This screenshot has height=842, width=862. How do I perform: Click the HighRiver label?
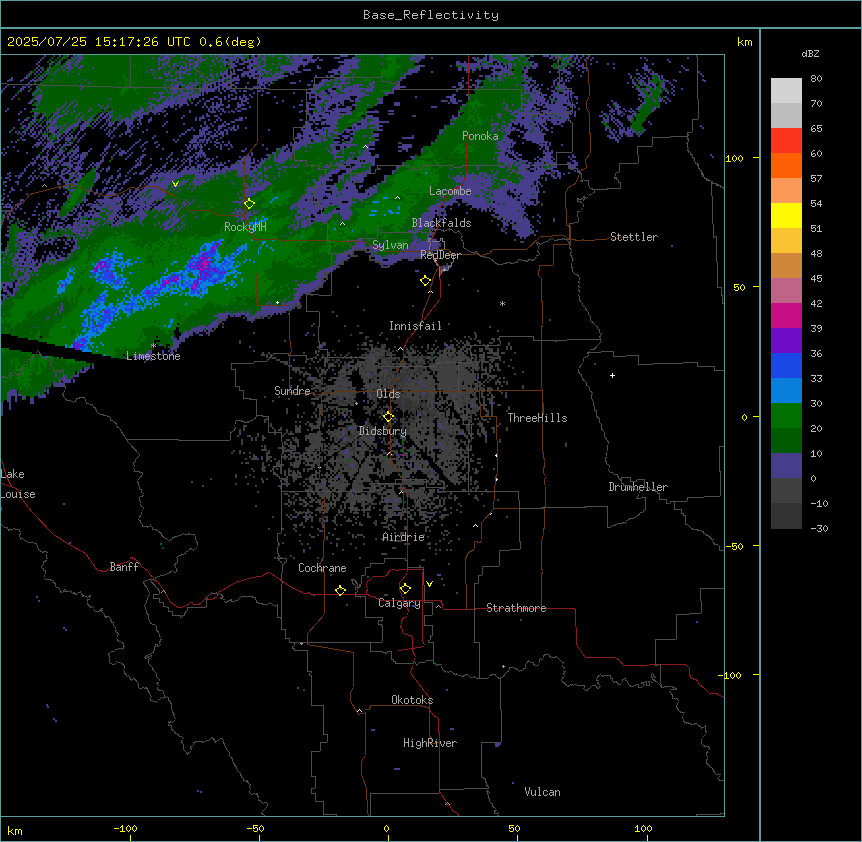coord(430,743)
